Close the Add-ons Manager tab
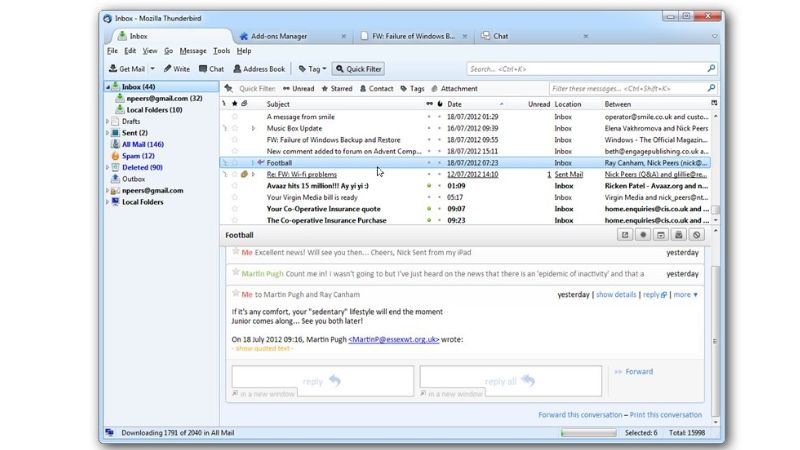This screenshot has height=450, width=800. (x=343, y=36)
